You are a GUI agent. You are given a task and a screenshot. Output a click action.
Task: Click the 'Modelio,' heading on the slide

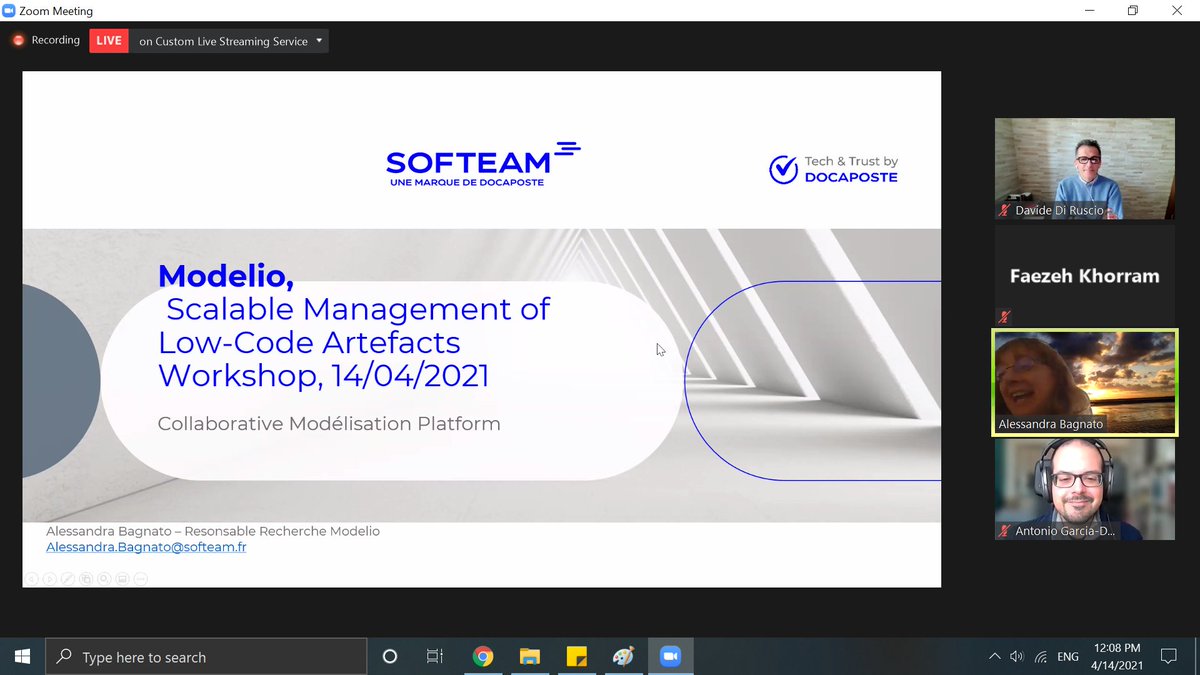tap(226, 275)
